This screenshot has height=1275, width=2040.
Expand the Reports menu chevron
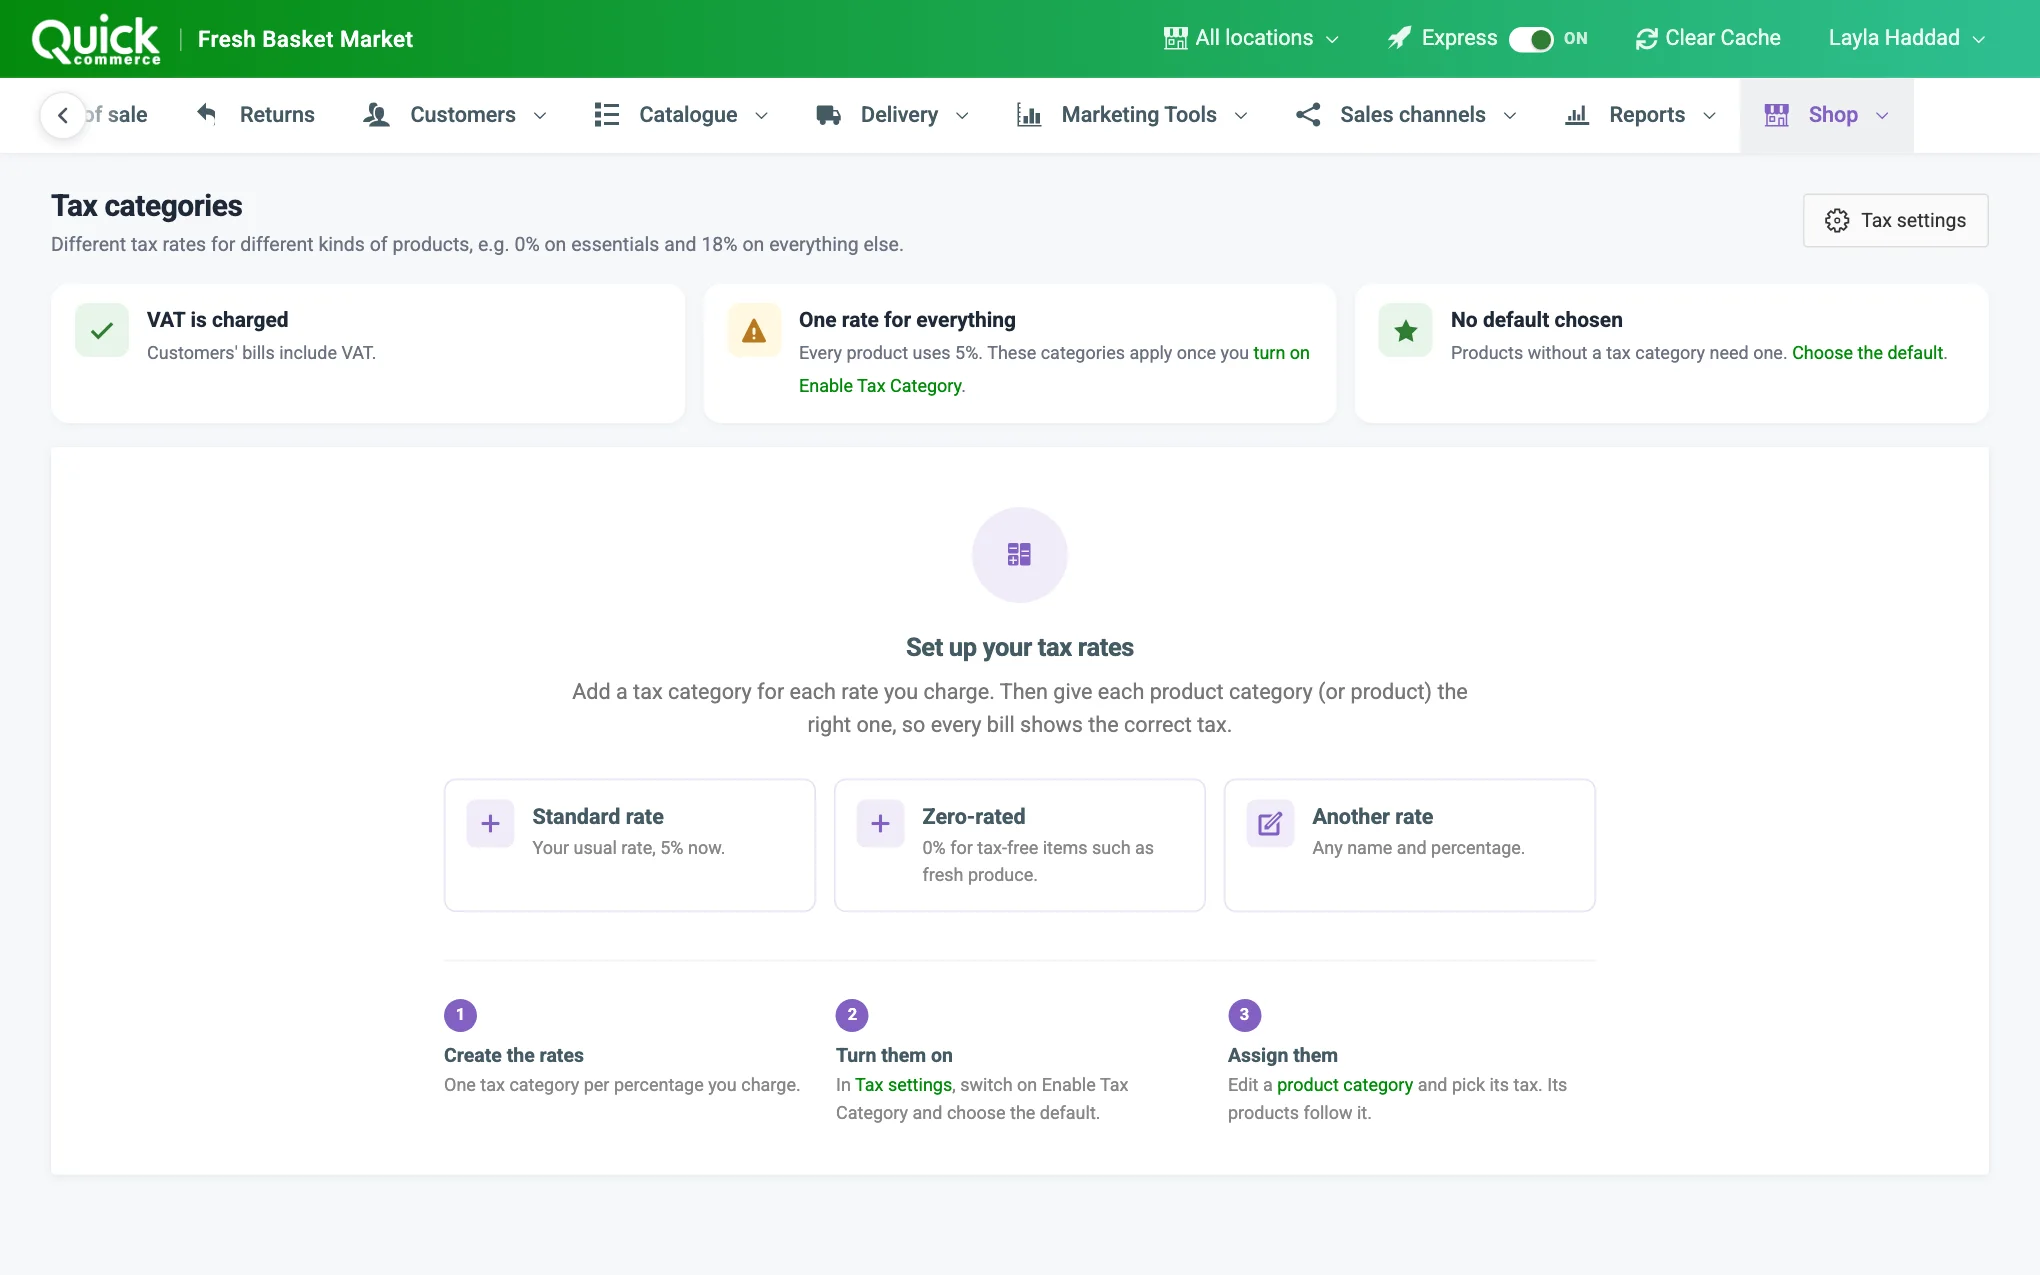click(1710, 115)
